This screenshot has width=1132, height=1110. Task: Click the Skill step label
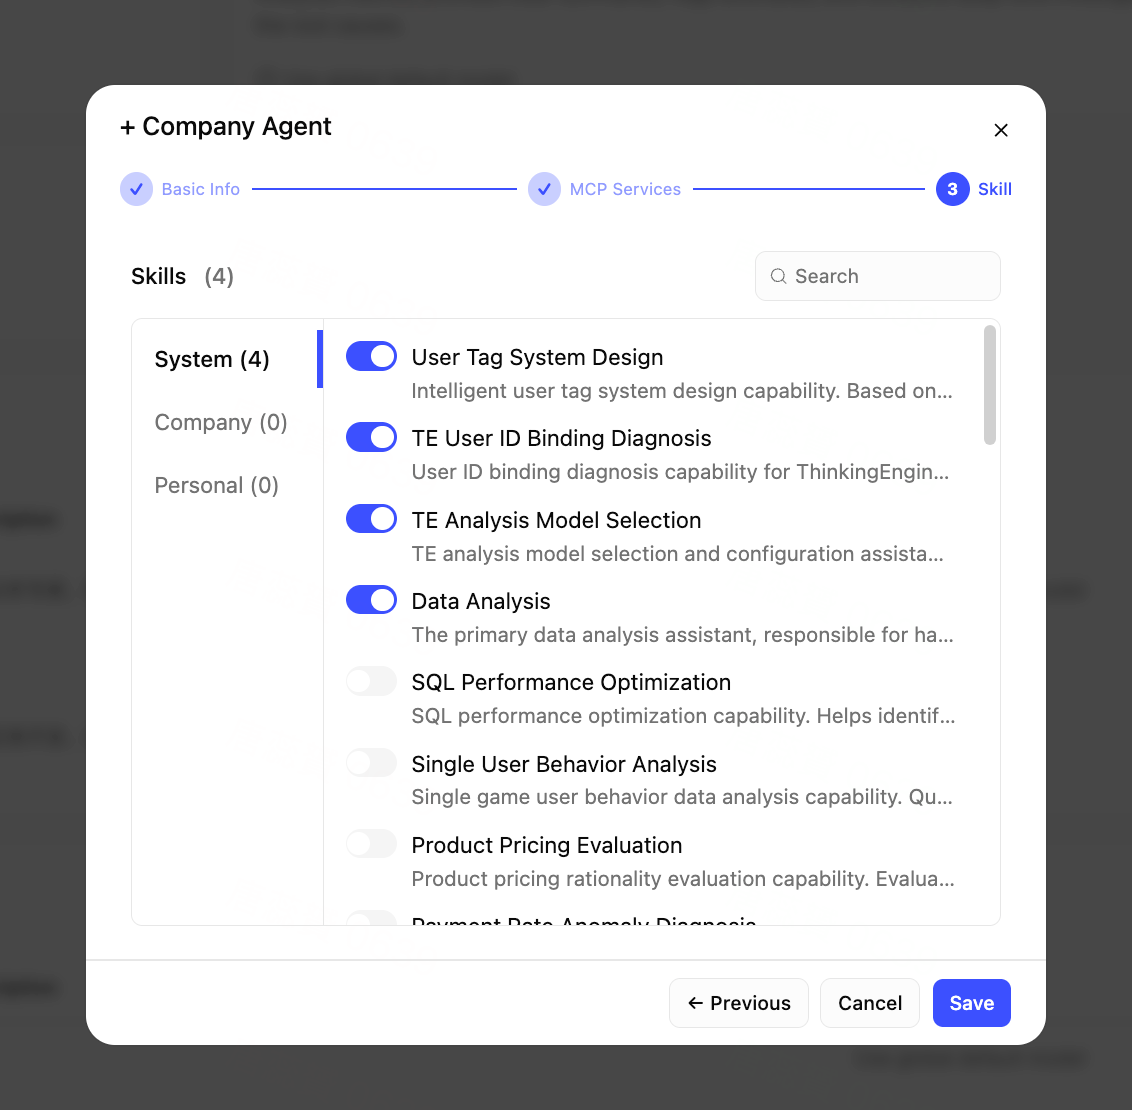(x=995, y=189)
